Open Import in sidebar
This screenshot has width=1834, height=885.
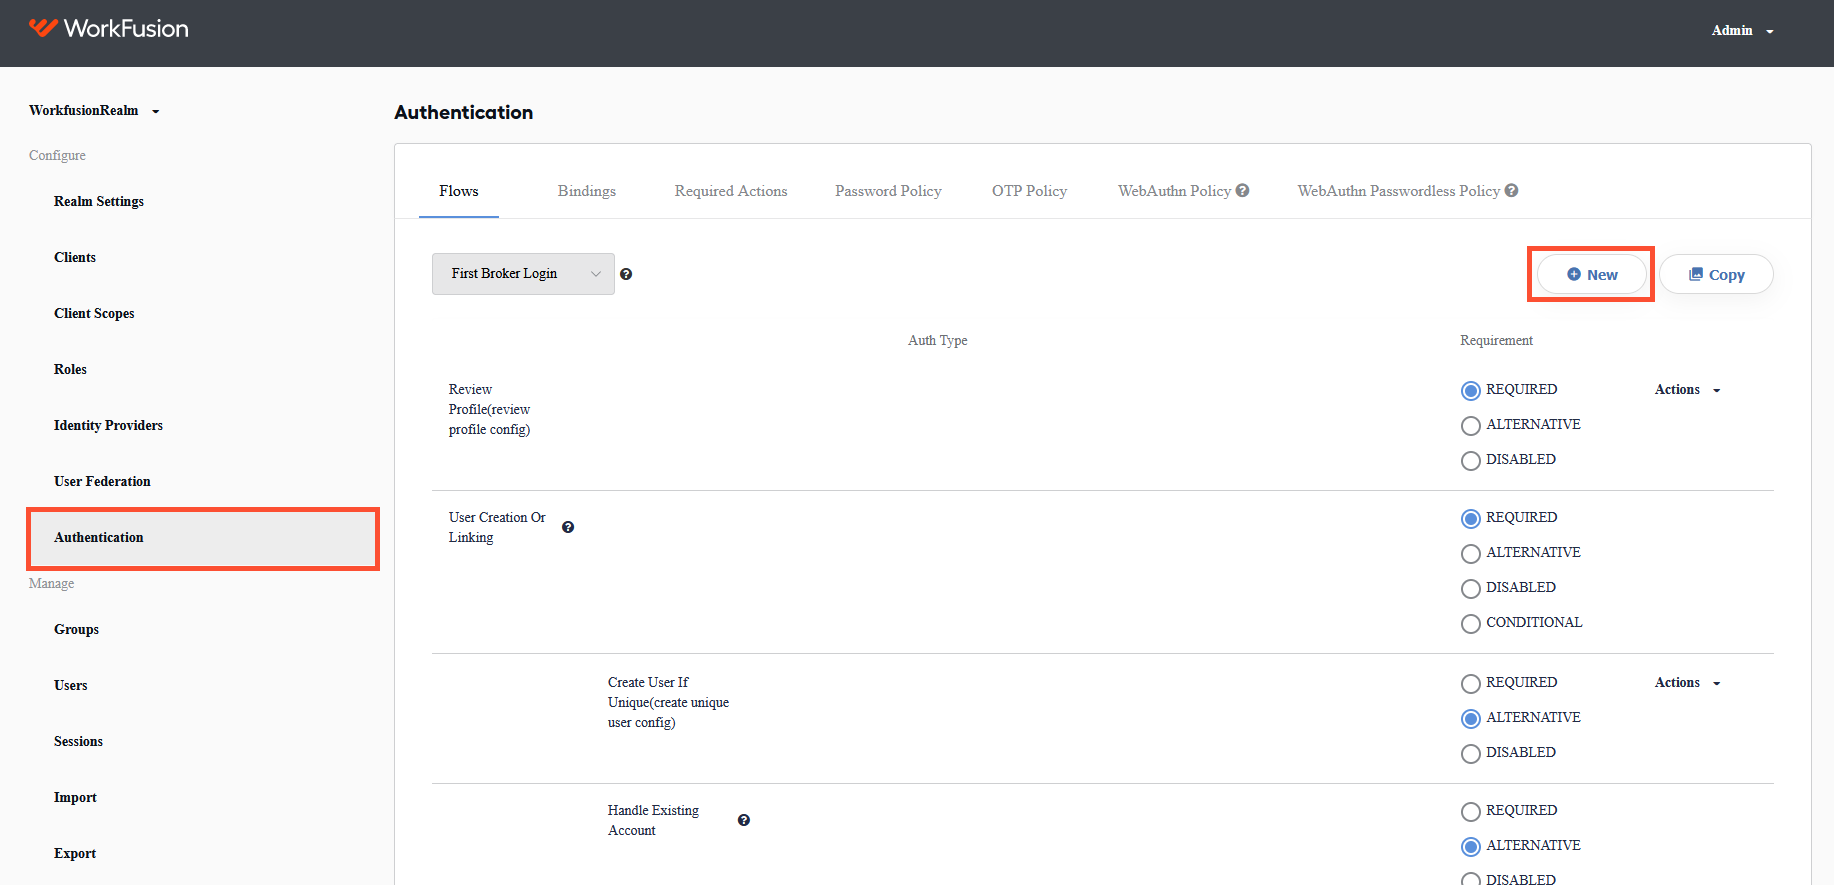click(75, 797)
